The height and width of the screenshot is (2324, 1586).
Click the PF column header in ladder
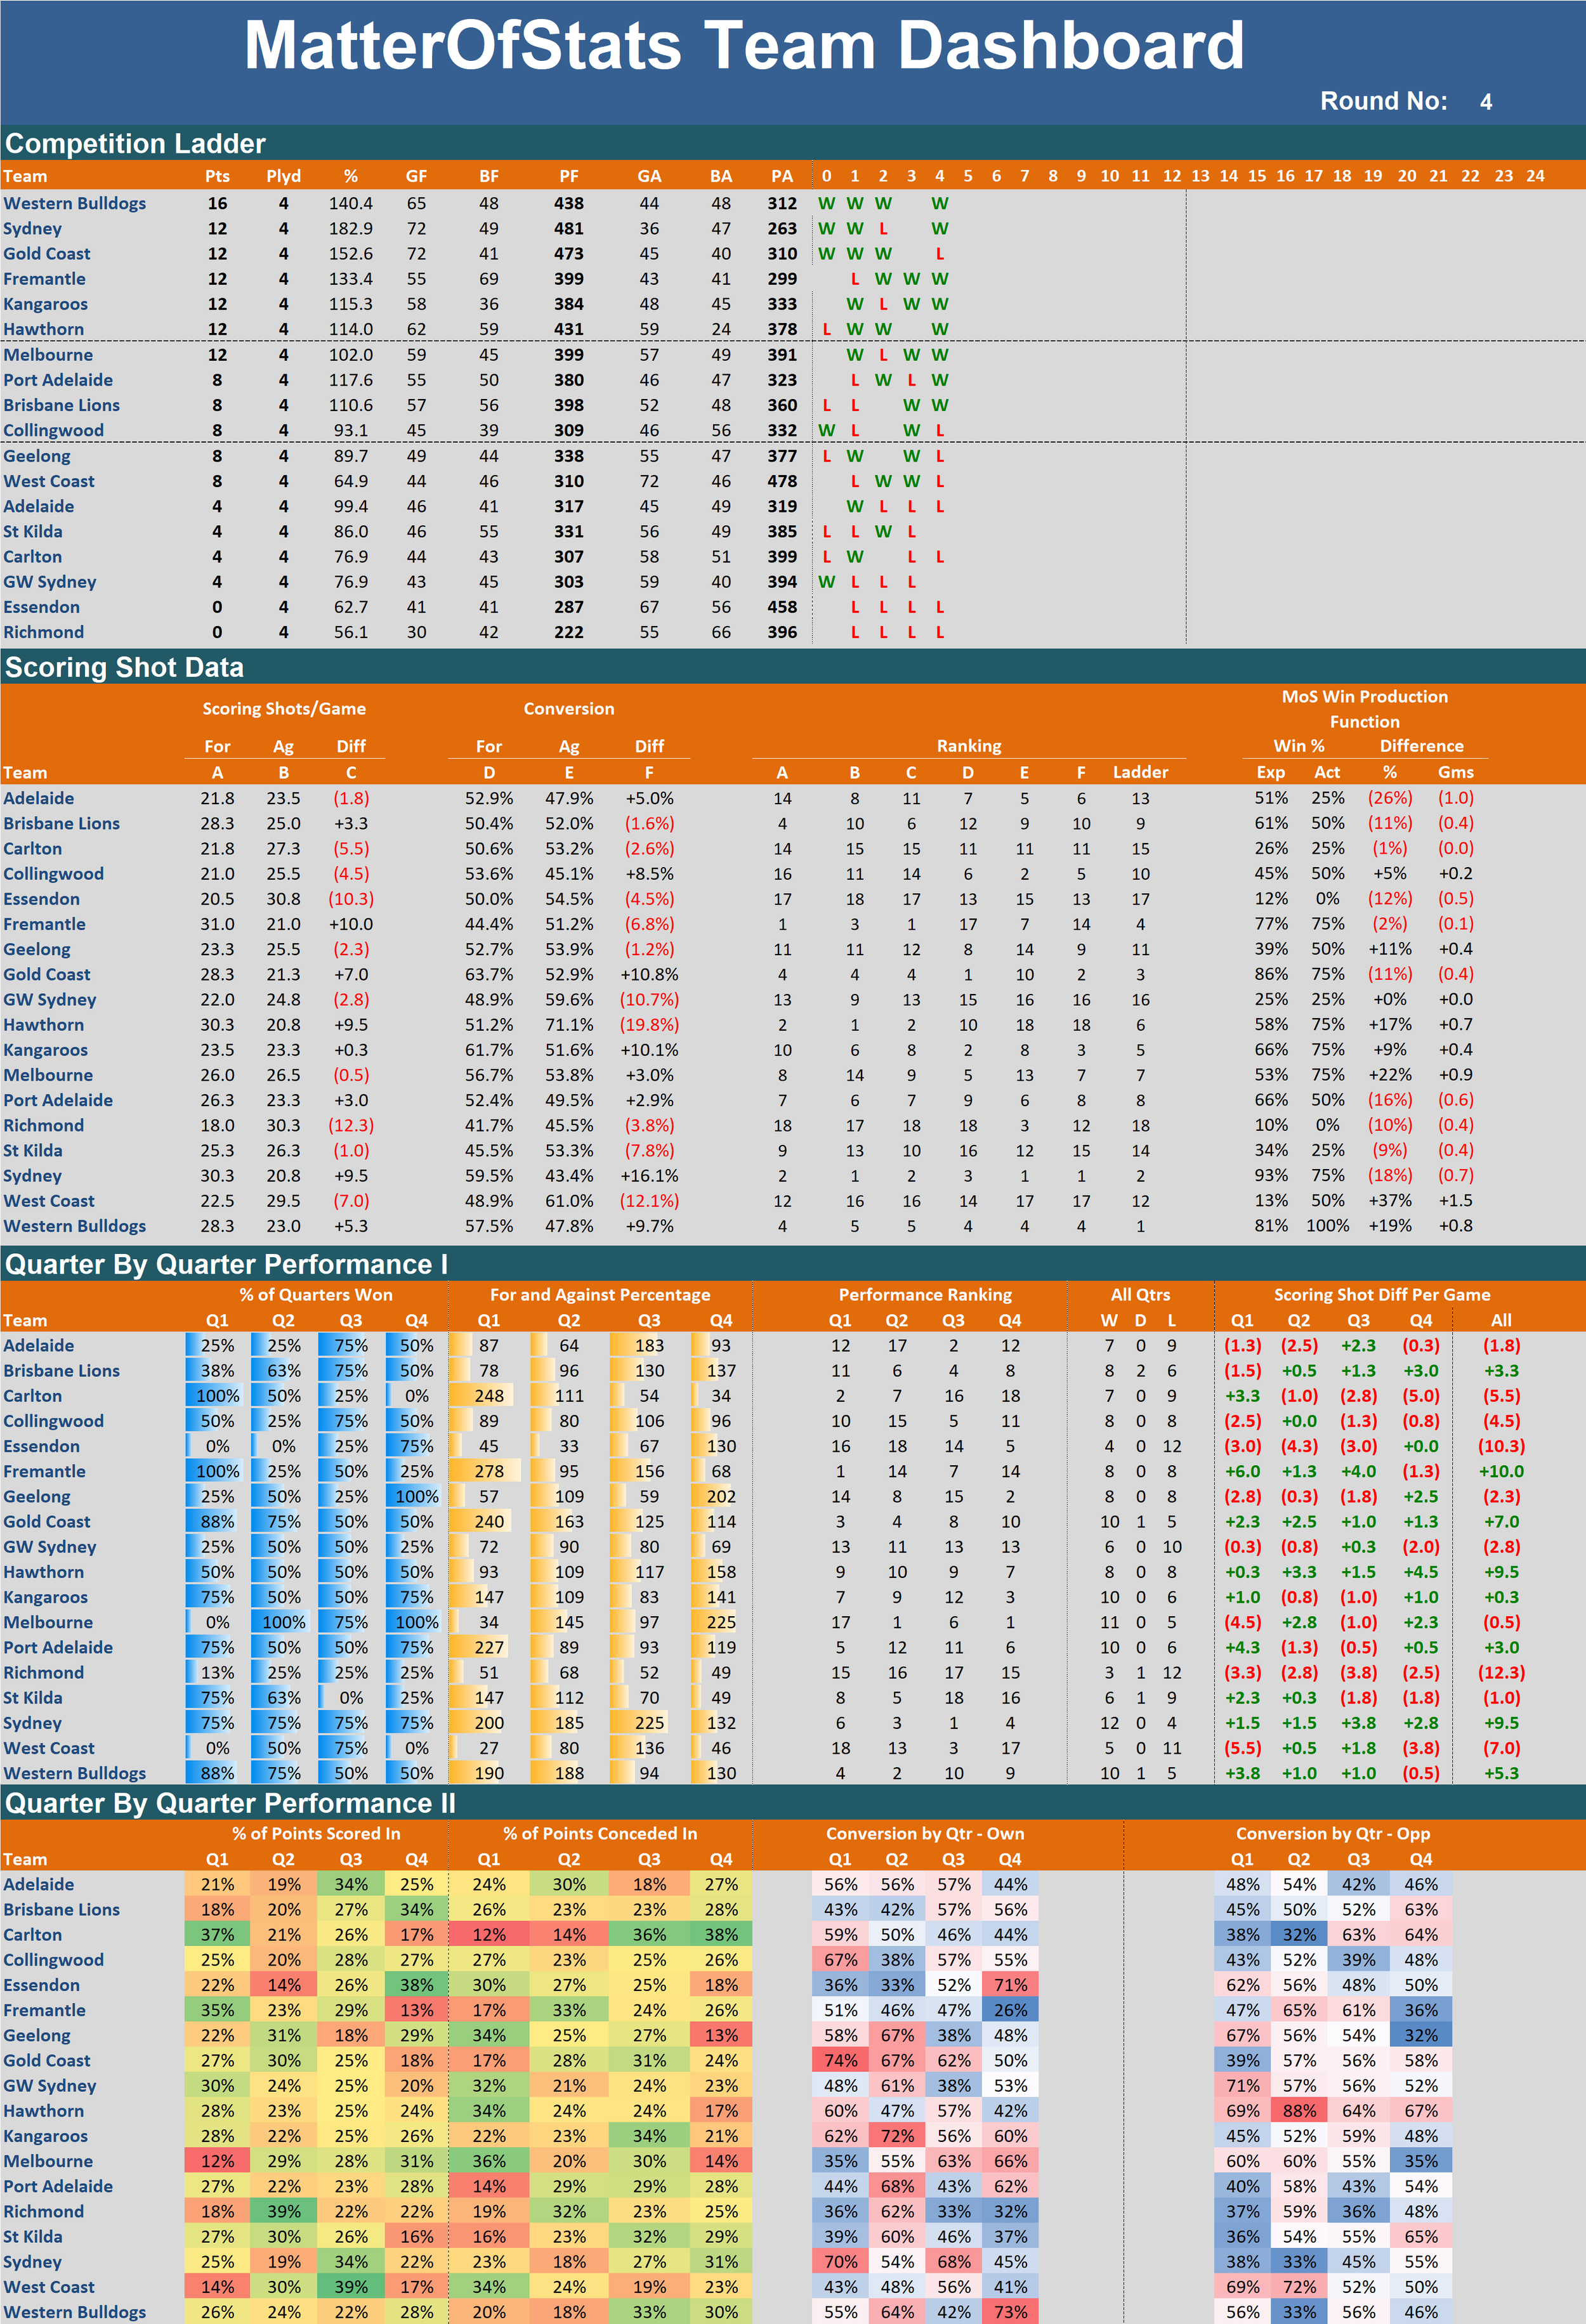(x=568, y=176)
